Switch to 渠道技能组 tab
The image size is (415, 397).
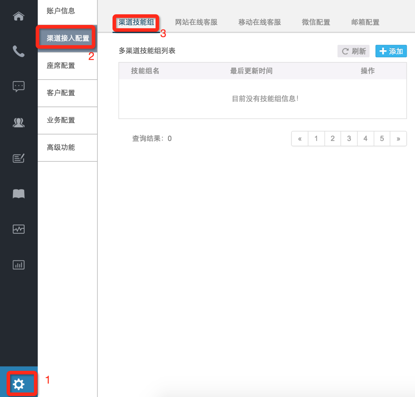[136, 22]
